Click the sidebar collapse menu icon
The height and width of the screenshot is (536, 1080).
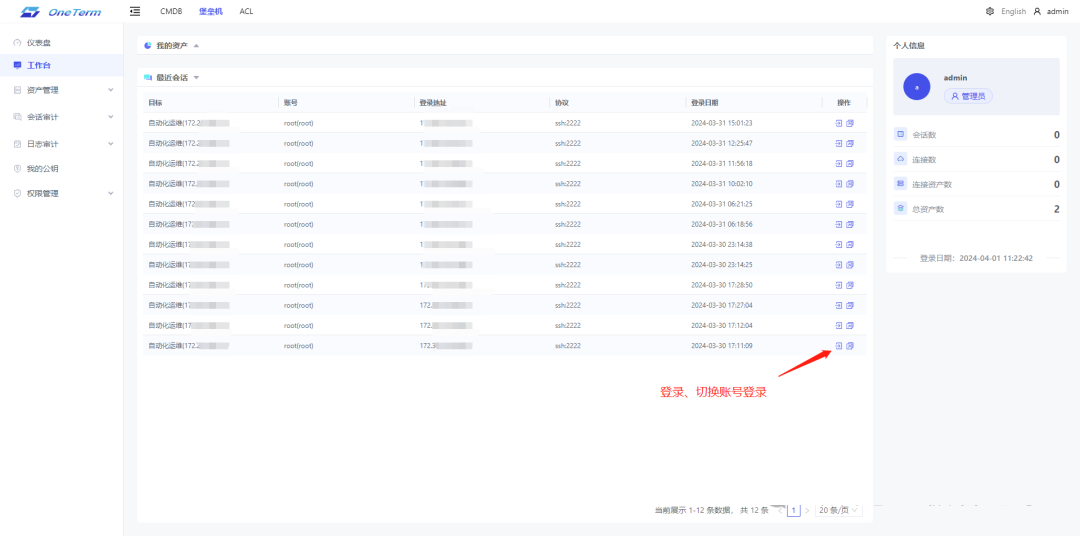point(135,11)
